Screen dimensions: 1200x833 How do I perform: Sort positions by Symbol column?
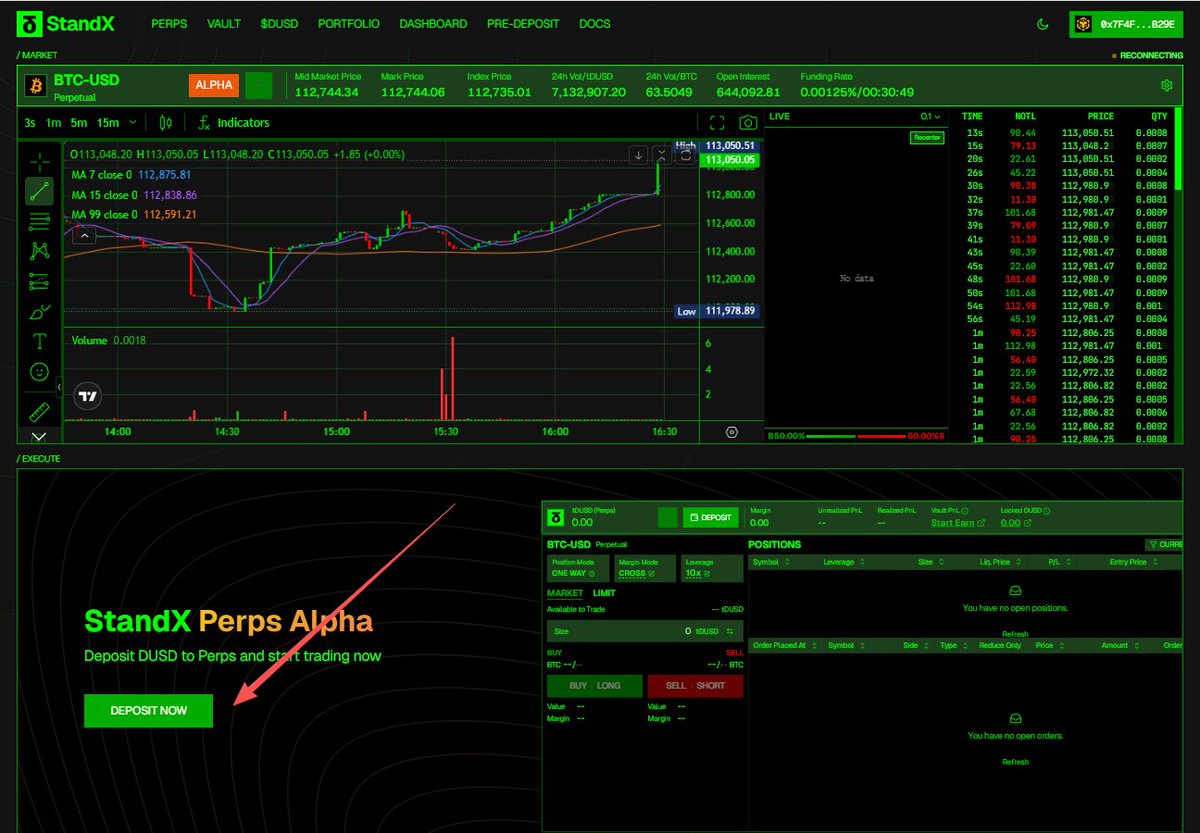point(770,562)
